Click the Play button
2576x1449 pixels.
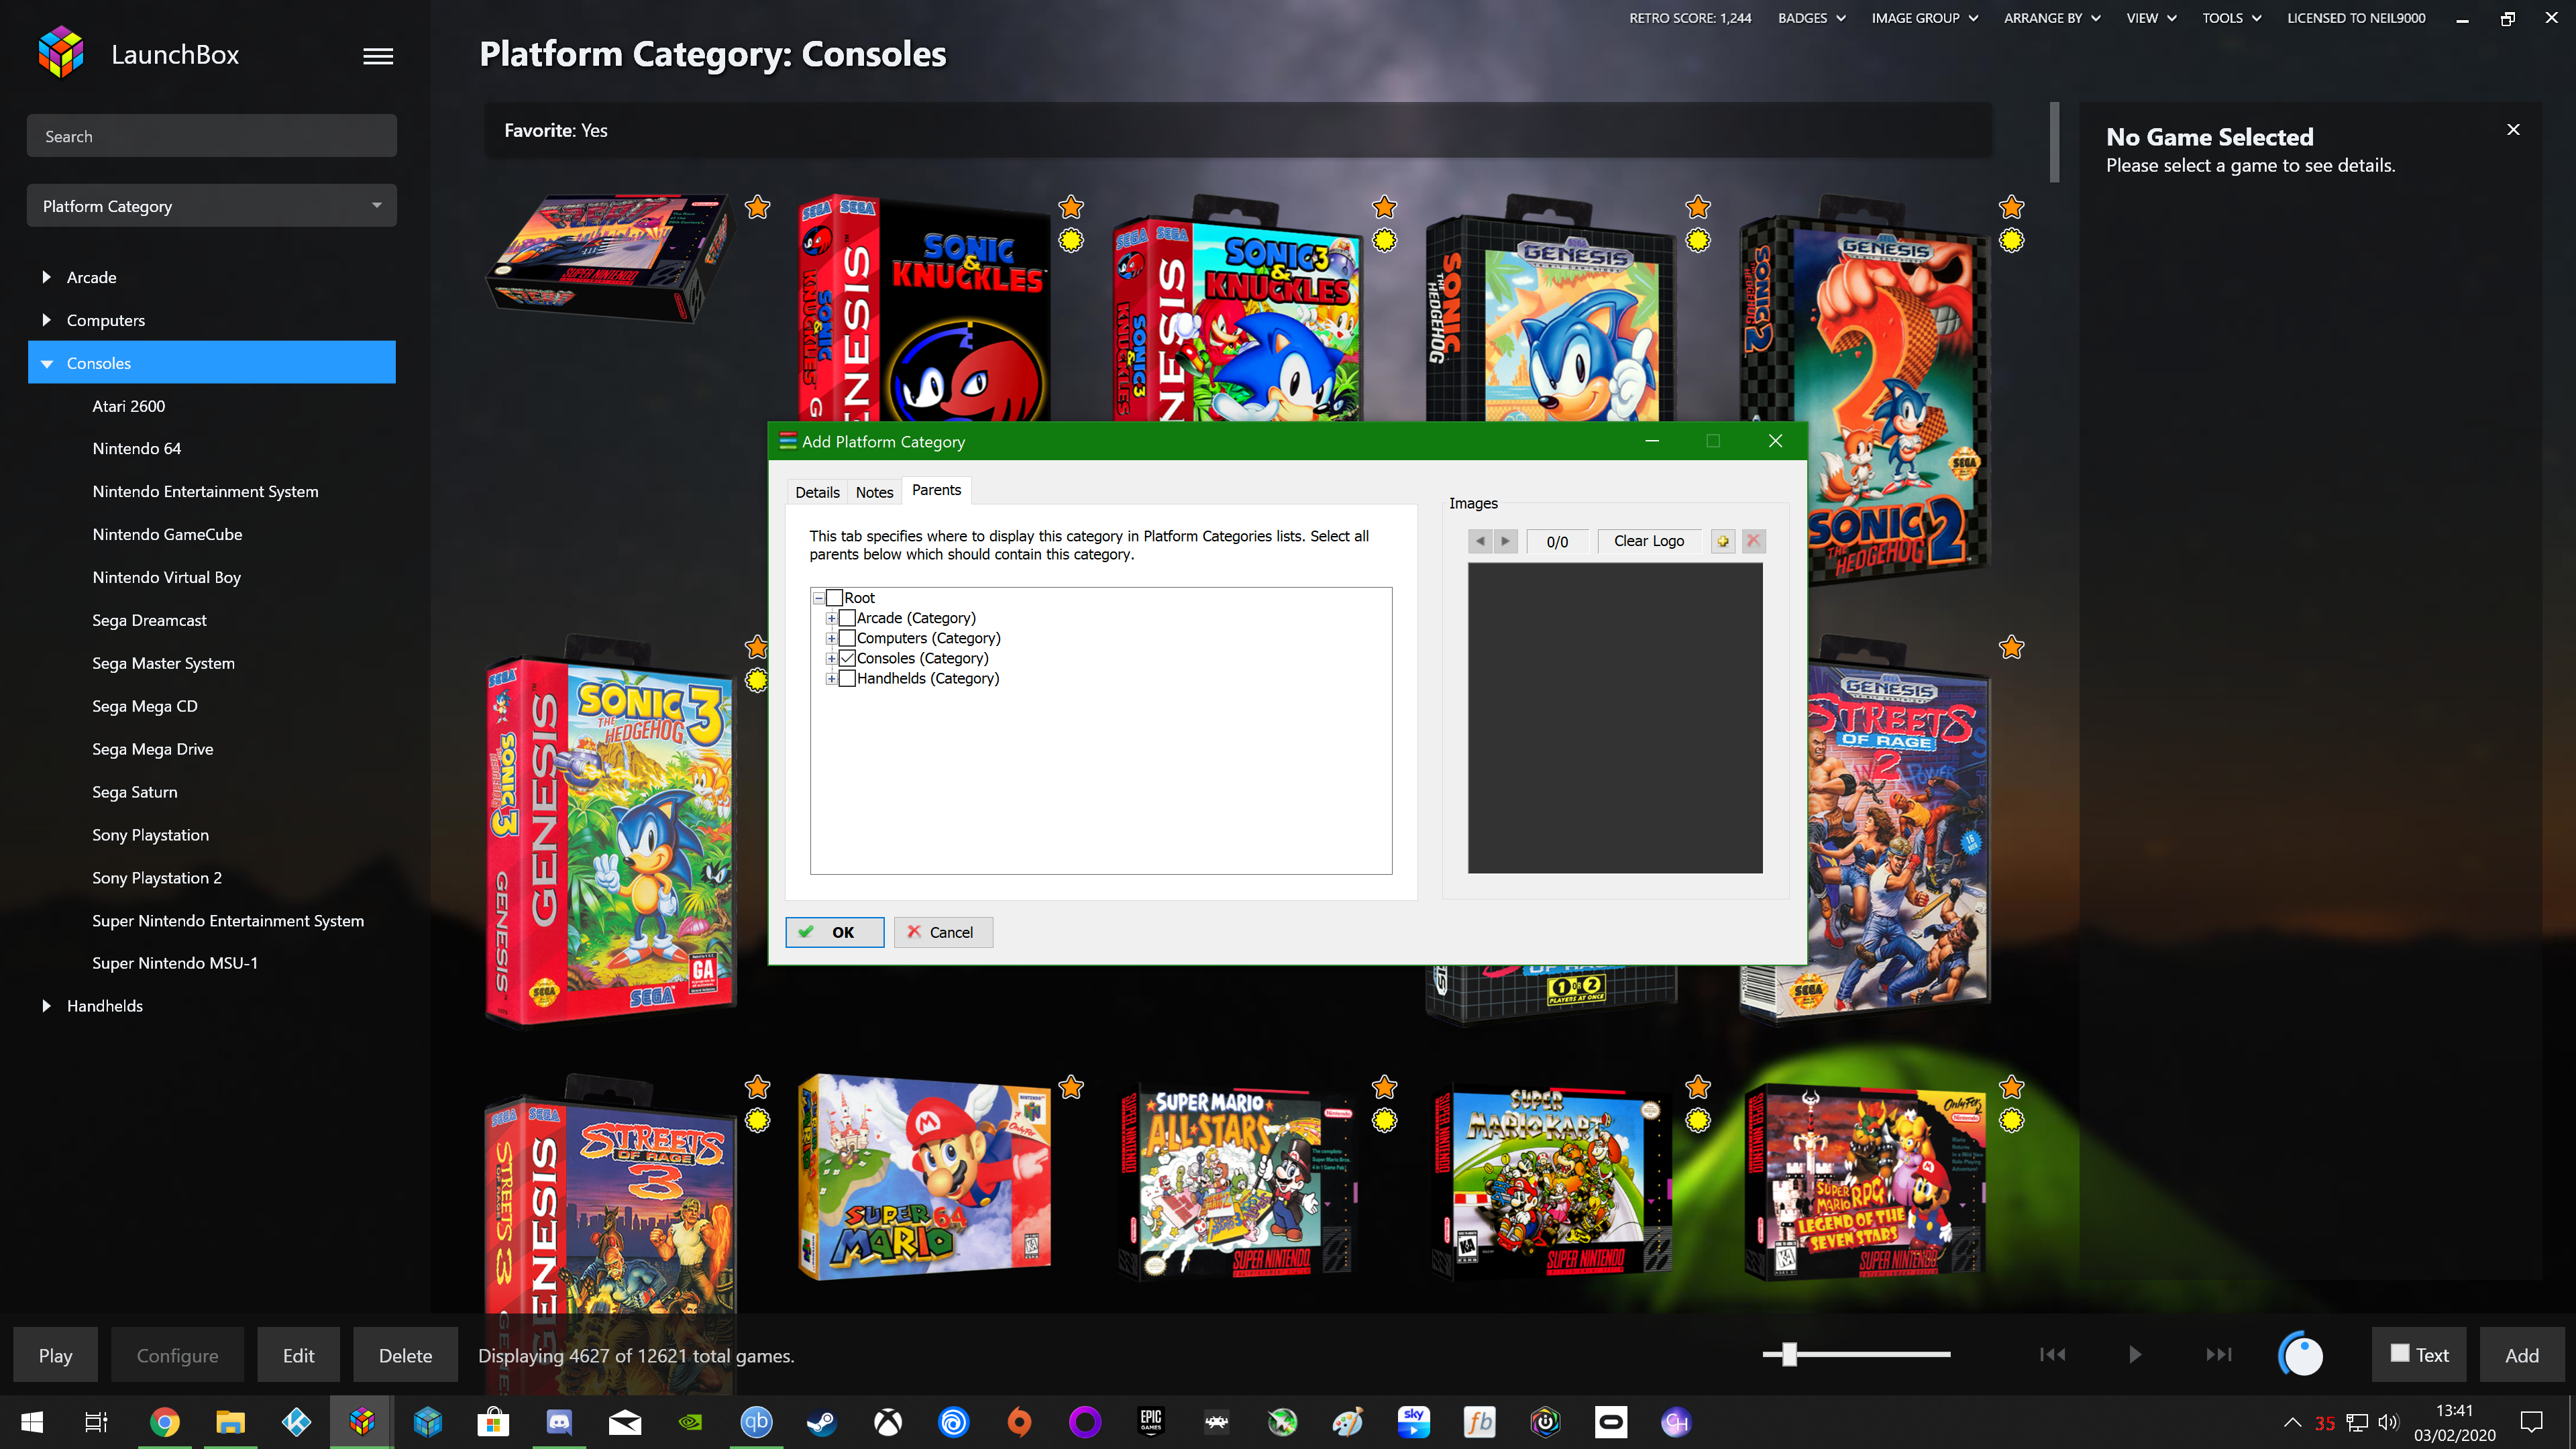pos(55,1355)
